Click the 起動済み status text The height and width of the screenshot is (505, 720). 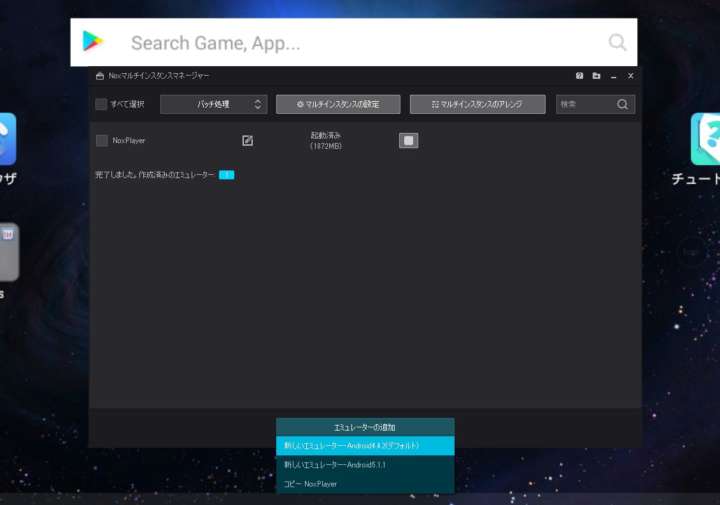click(x=326, y=135)
